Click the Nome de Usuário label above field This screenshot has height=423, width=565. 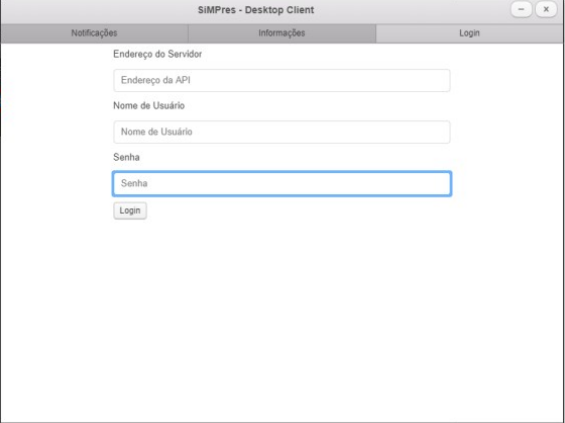149,106
